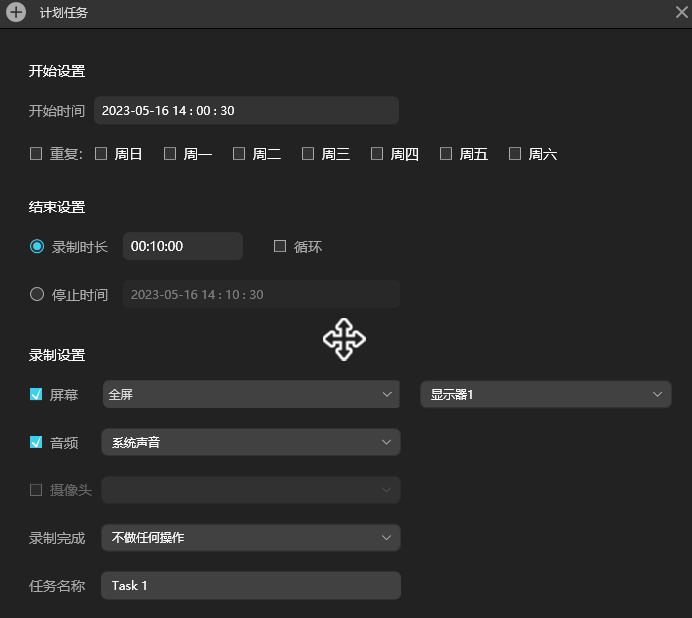
Task: Uncheck the 音频 audio checkbox
Action: coord(36,442)
